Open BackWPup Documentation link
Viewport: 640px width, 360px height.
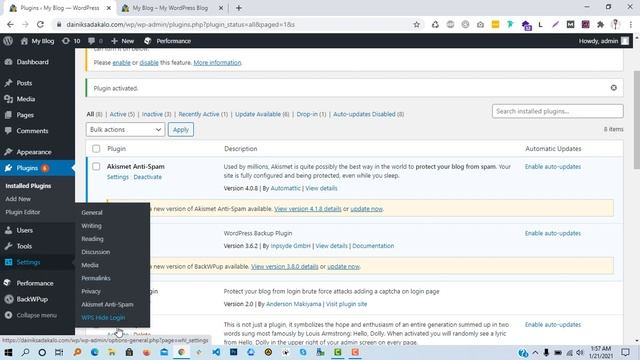(373, 246)
